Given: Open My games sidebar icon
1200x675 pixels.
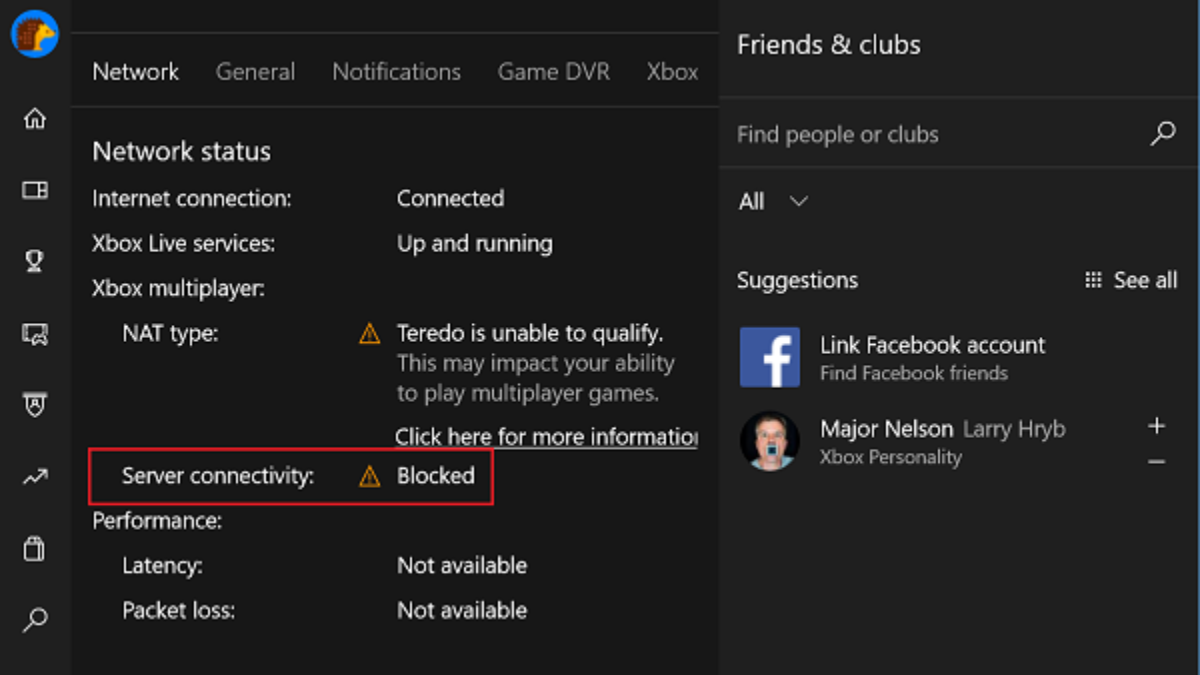Looking at the screenshot, I should pos(35,190).
